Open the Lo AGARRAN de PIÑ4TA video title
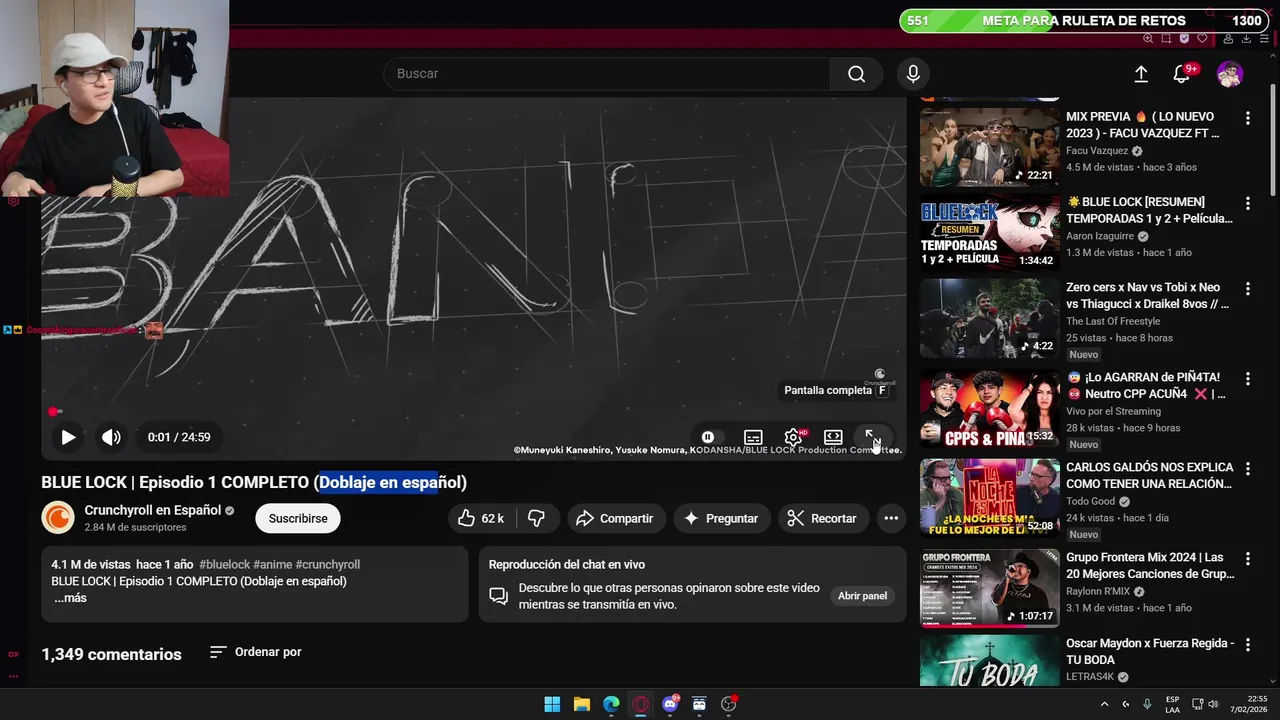The height and width of the screenshot is (720, 1280). (1146, 386)
